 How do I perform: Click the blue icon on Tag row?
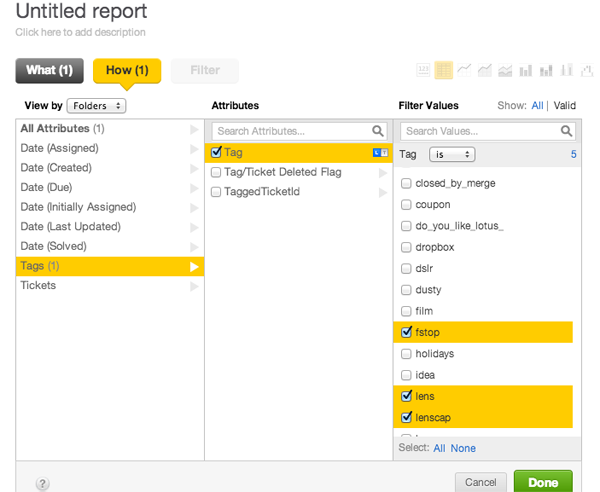379,153
